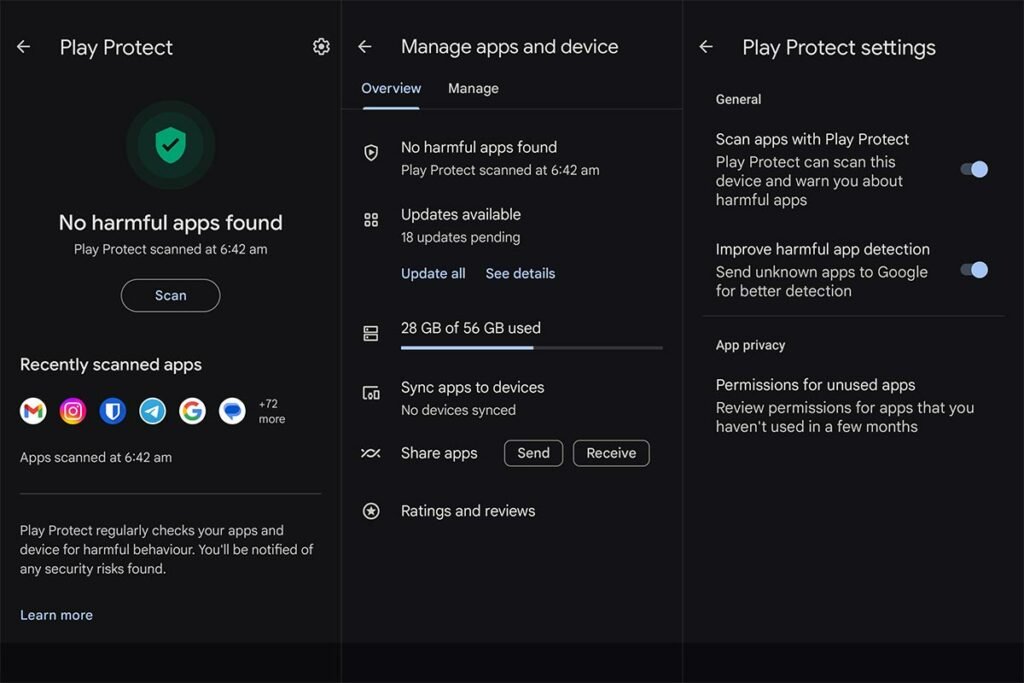Tap 'No devices synced' text
This screenshot has width=1024, height=683.
pyautogui.click(x=458, y=410)
